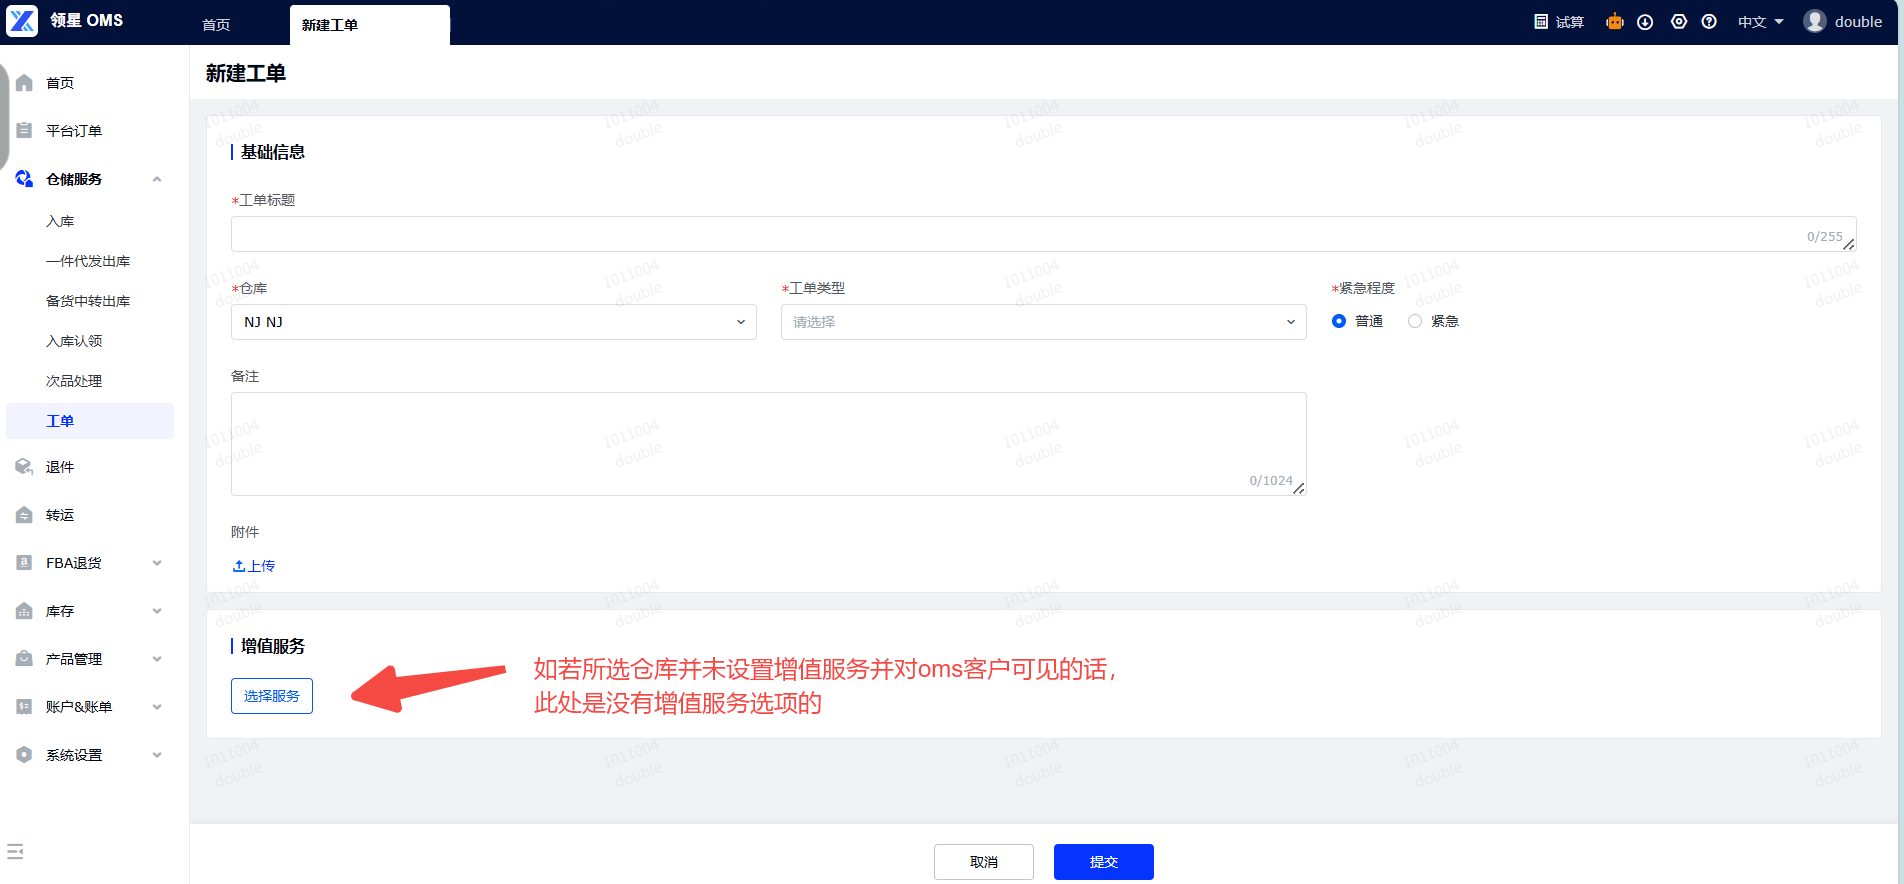Click the 首页 home icon in sidebar
This screenshot has width=1904, height=884.
[25, 83]
